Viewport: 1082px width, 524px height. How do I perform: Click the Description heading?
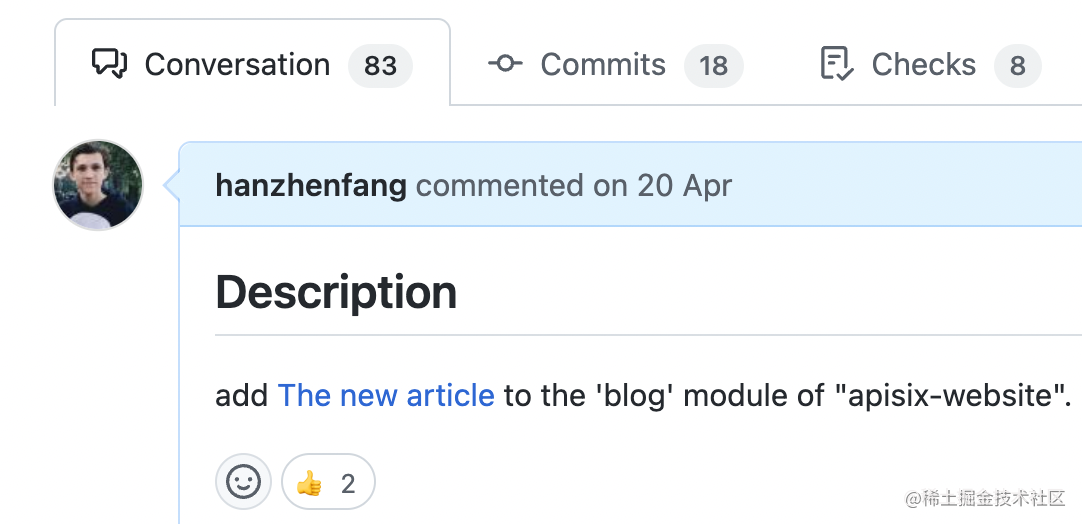pyautogui.click(x=336, y=293)
